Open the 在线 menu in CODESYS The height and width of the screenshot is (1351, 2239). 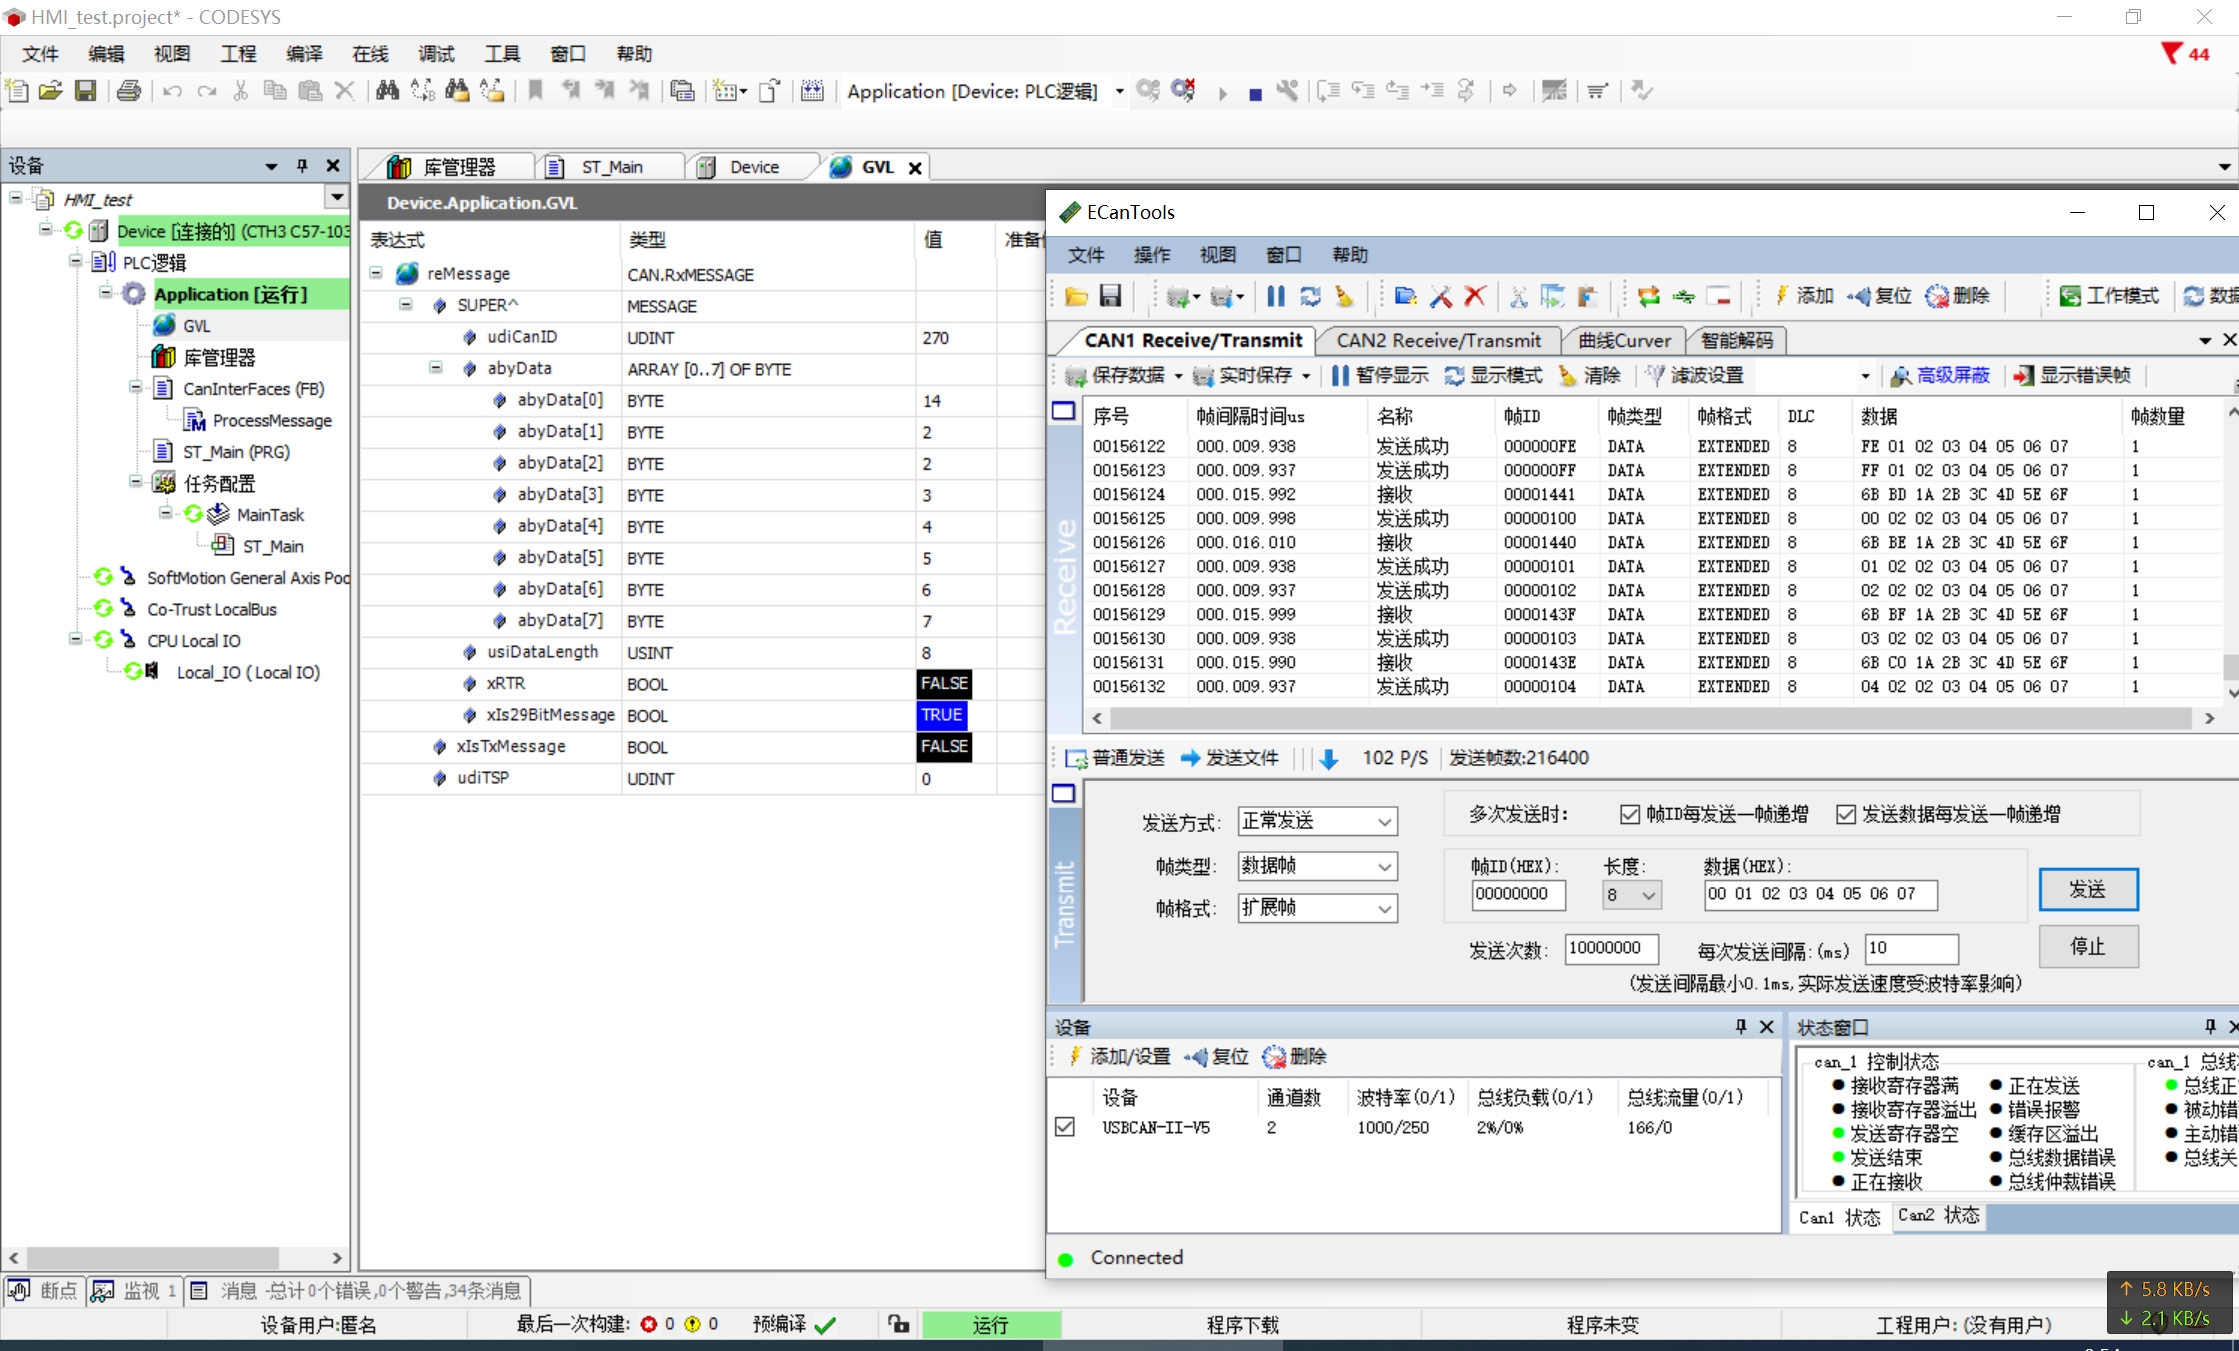pos(369,54)
